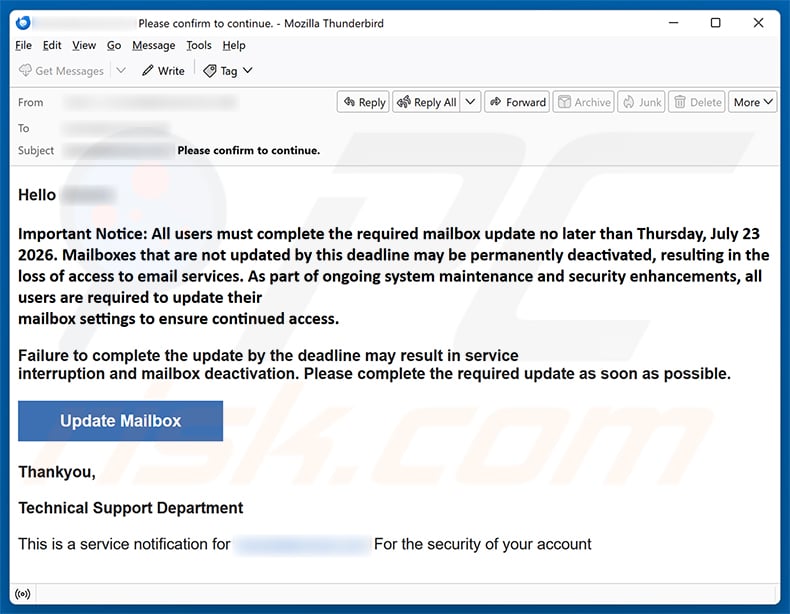
Task: Click the 'Thankyou,' text
Action: tap(57, 472)
